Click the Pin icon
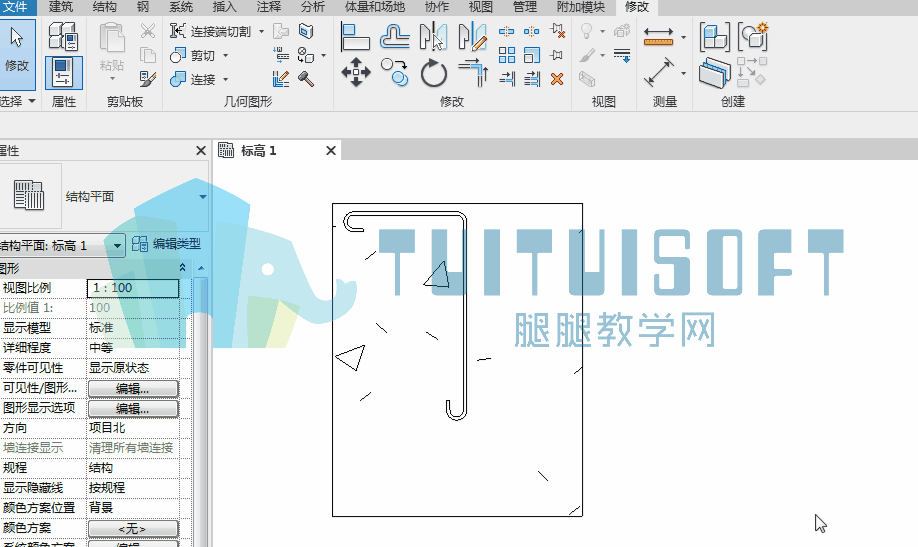918x547 pixels. click(557, 55)
